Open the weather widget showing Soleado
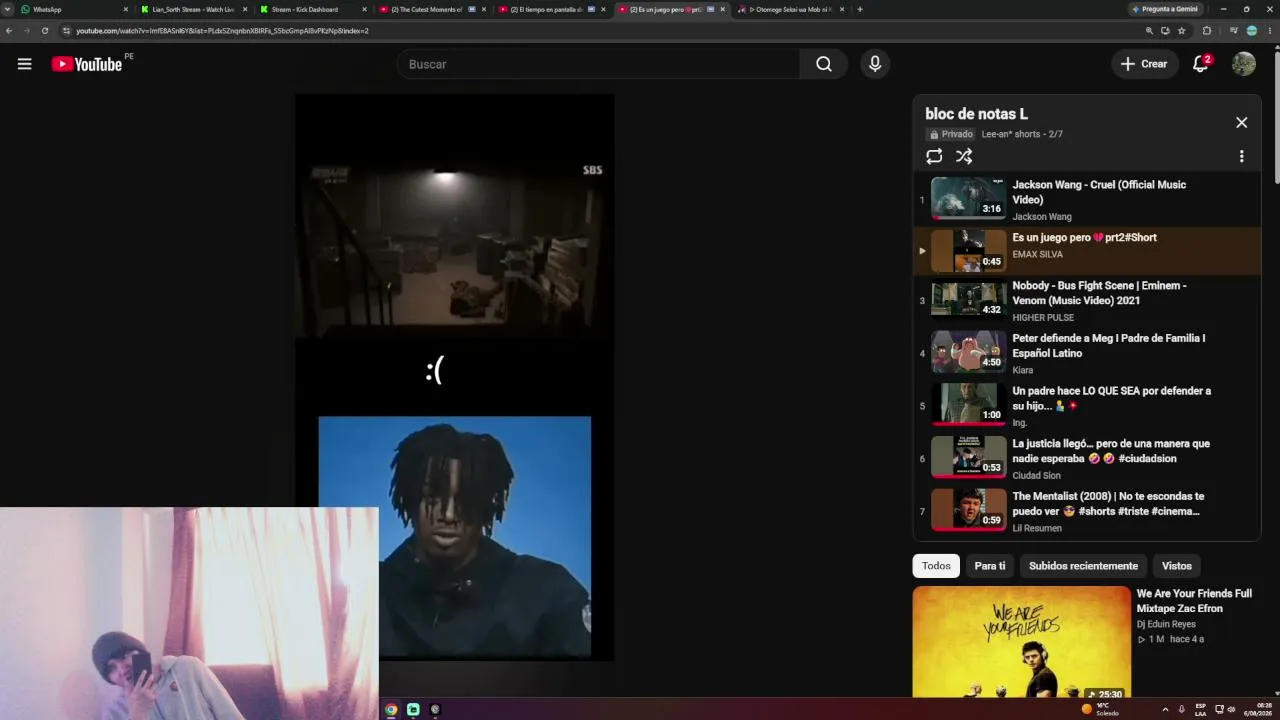Image resolution: width=1280 pixels, height=720 pixels. (1100, 709)
